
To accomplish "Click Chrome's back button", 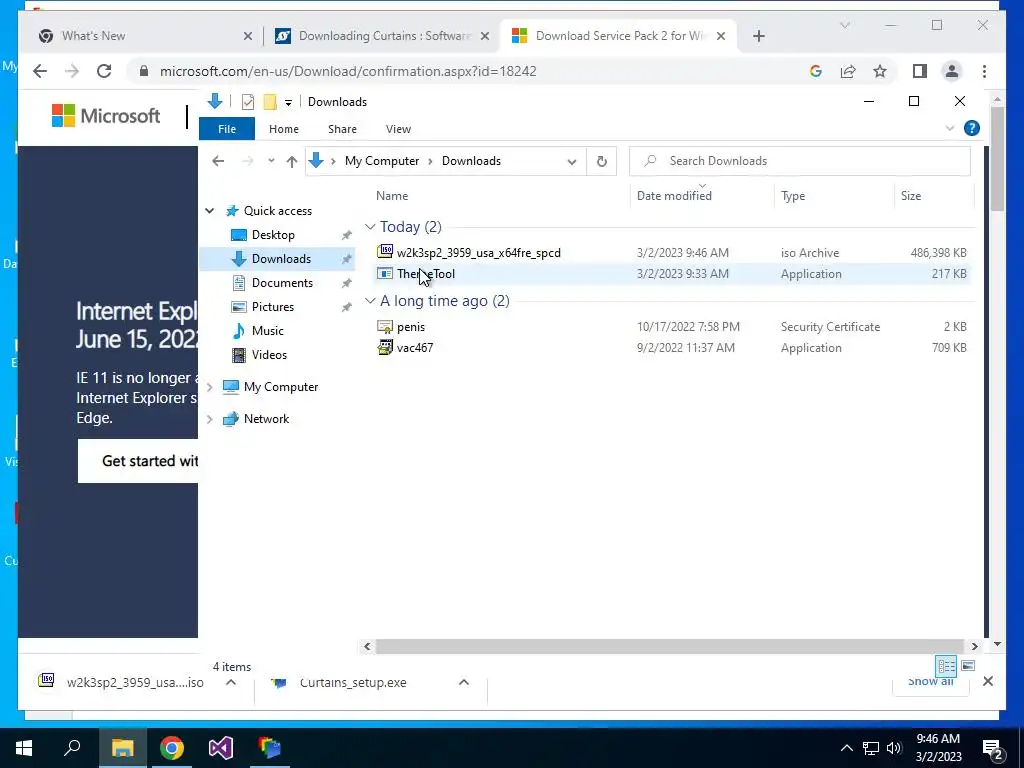I will coord(40,72).
